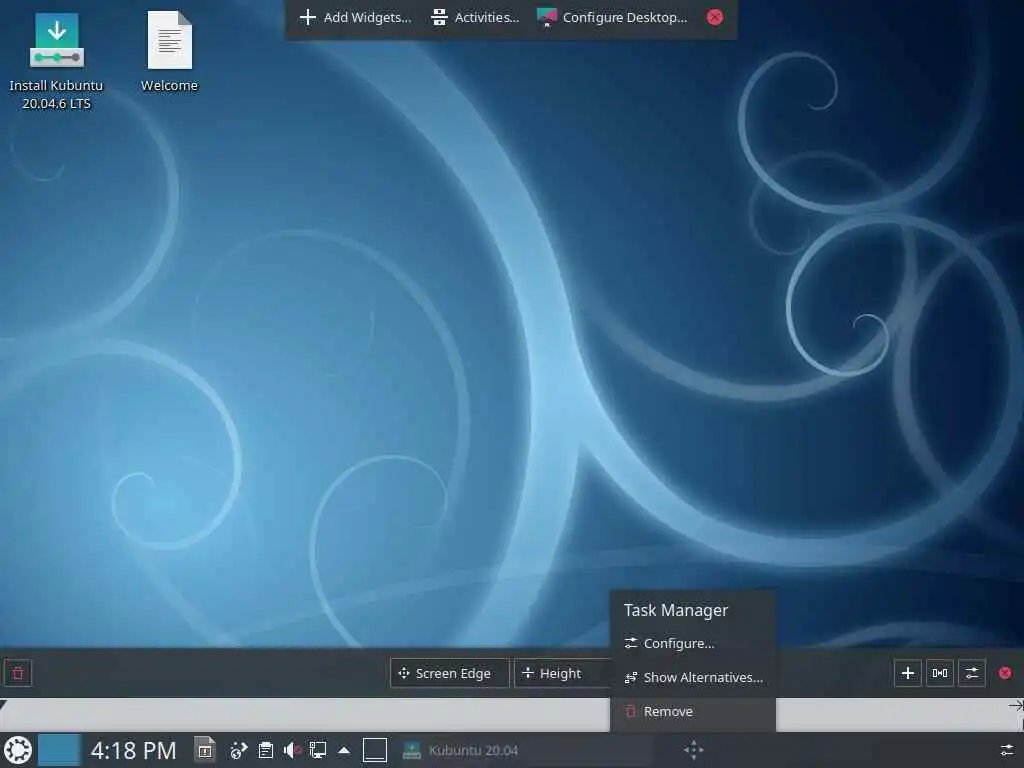This screenshot has width=1024, height=768.
Task: Close panel edit mode red button
Action: [x=1005, y=673]
